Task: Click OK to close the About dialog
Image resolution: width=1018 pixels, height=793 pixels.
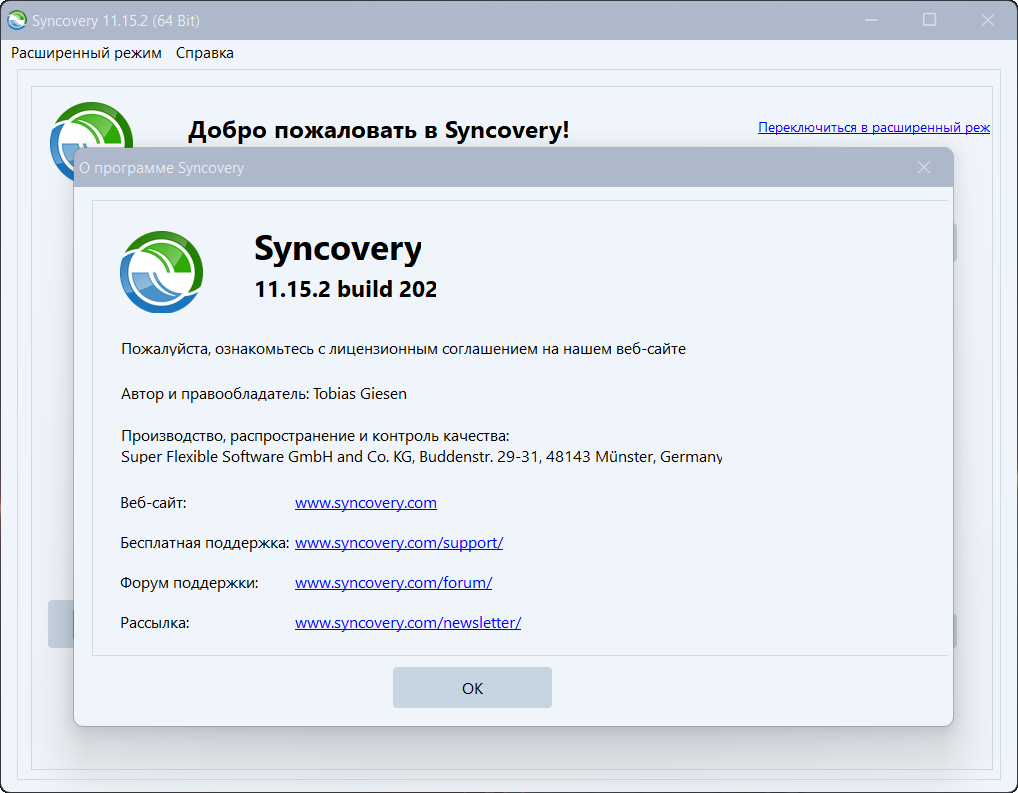Action: coord(472,688)
